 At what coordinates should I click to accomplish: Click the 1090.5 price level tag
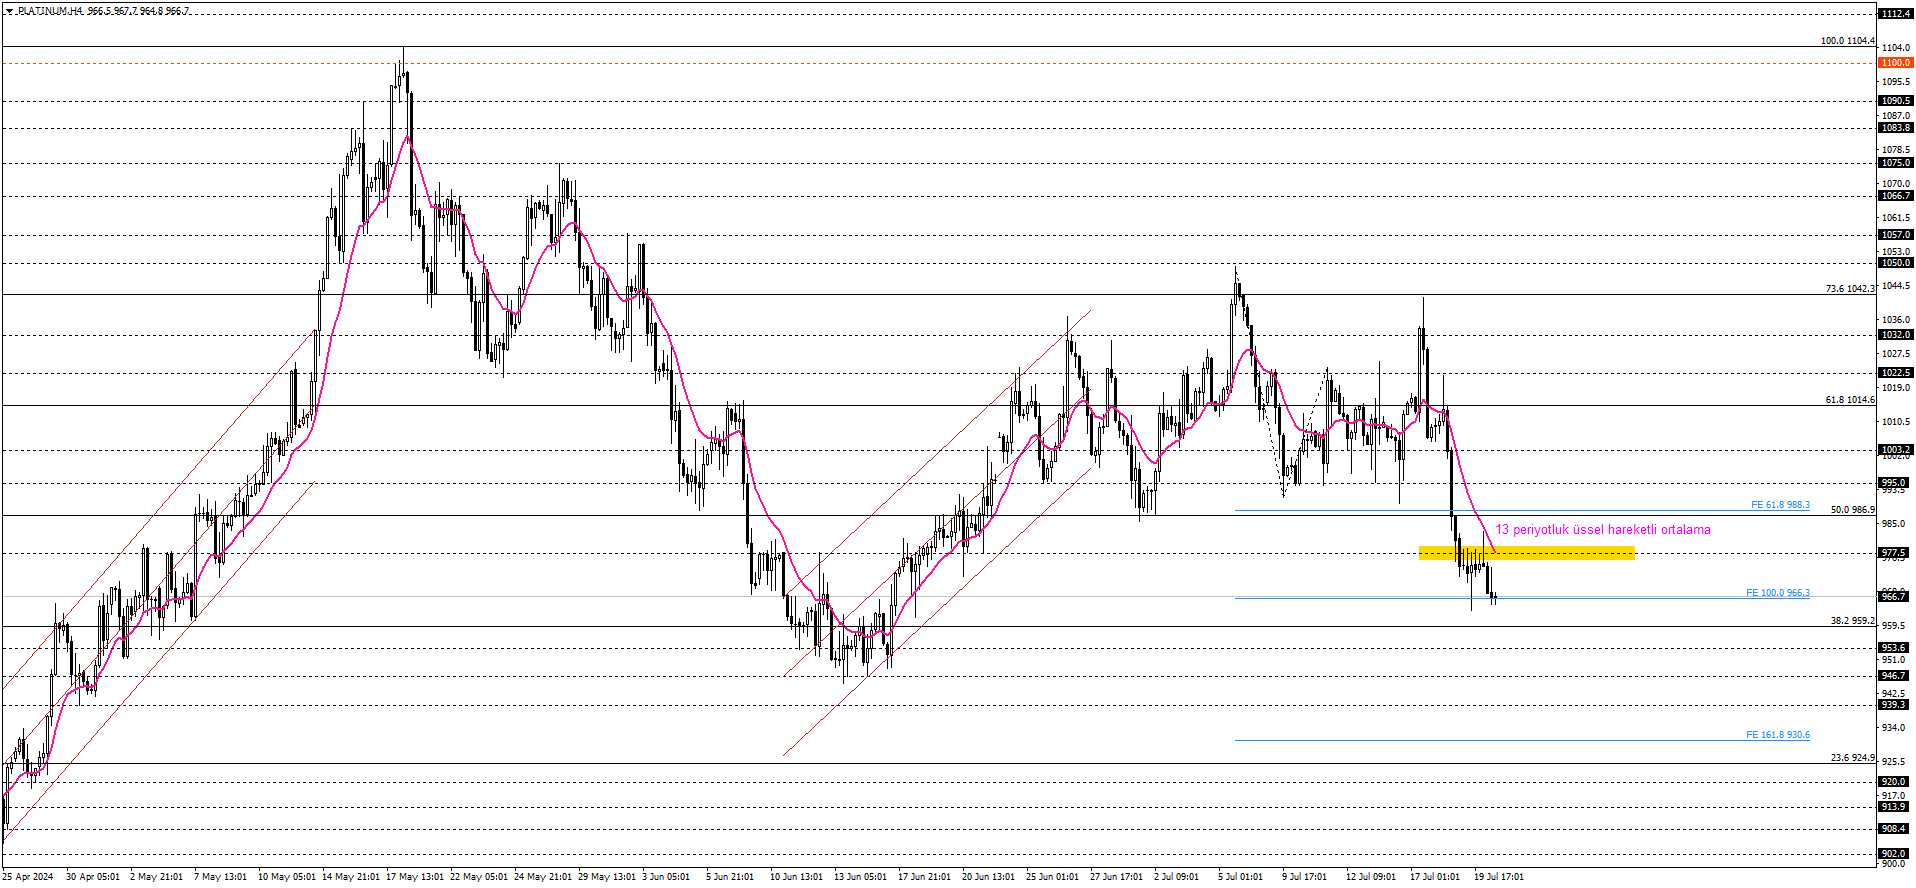point(1896,101)
